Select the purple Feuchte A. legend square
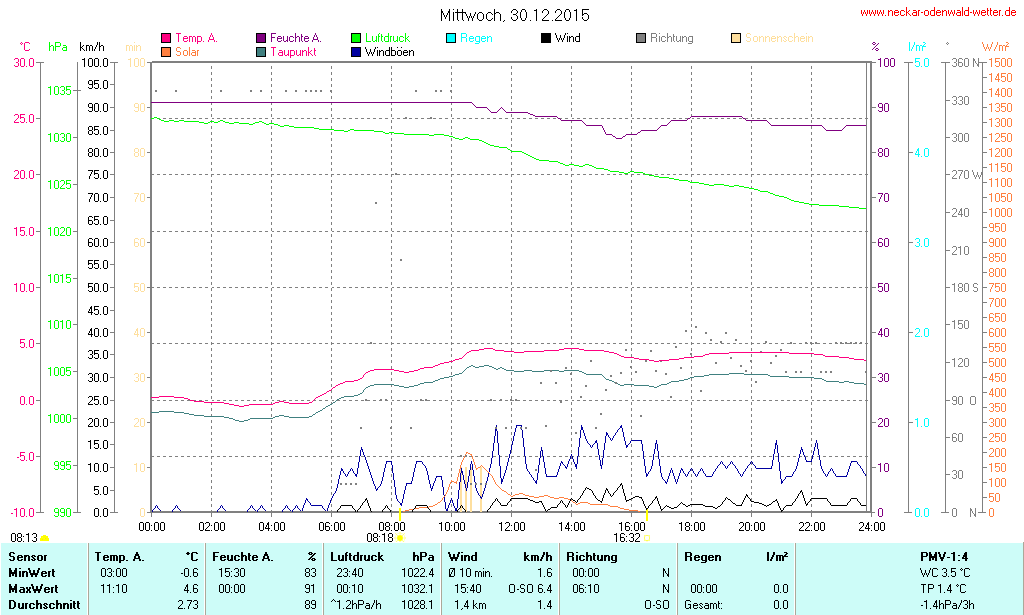The image size is (1024, 615). click(261, 39)
